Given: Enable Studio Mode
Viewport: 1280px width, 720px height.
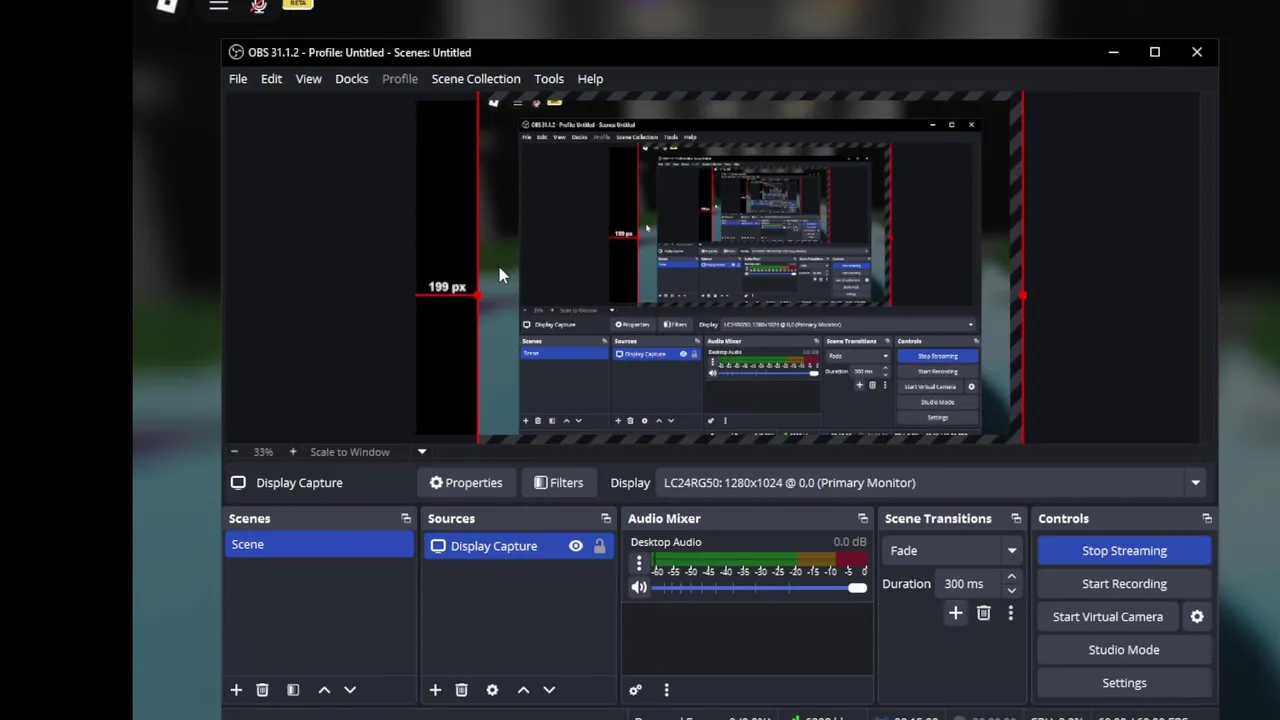Looking at the screenshot, I should click(1124, 650).
